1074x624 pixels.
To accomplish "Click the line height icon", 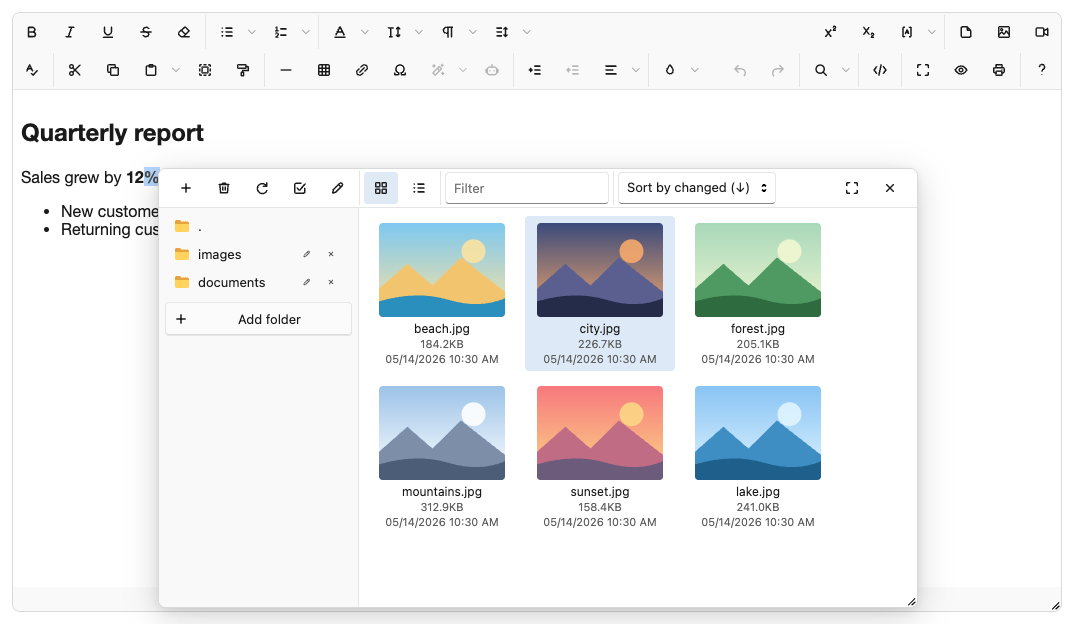I will coord(502,32).
